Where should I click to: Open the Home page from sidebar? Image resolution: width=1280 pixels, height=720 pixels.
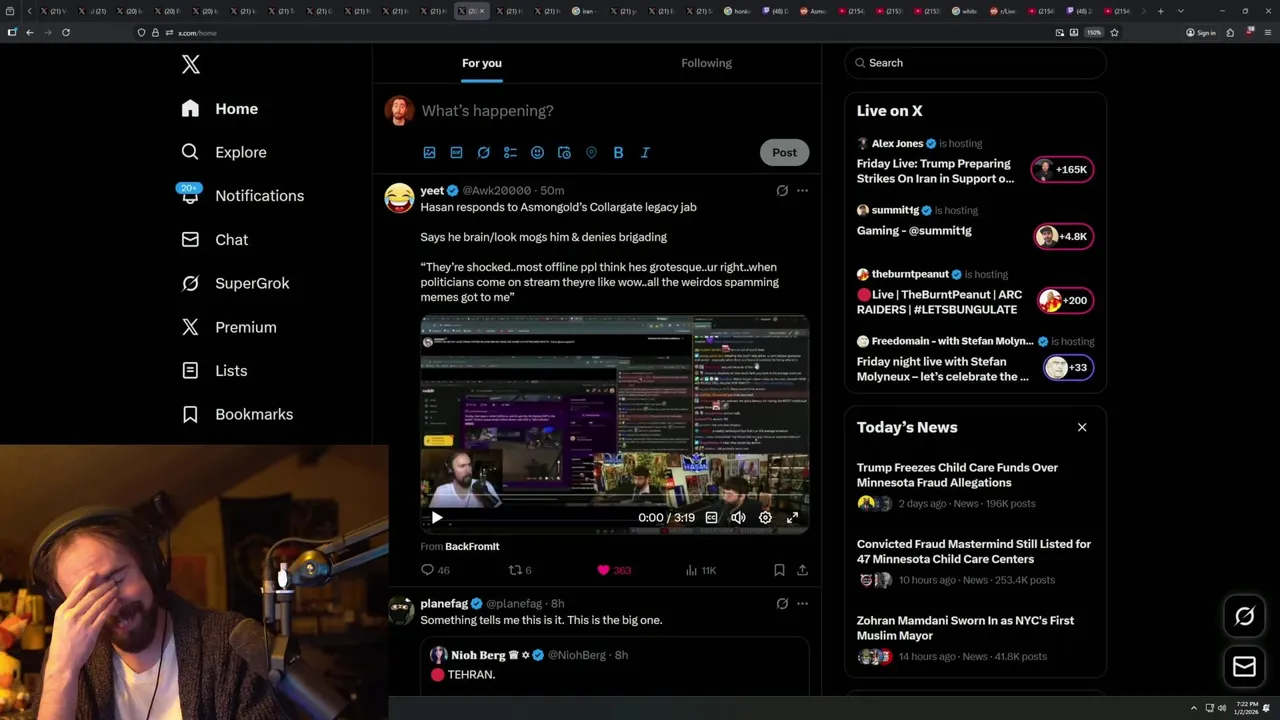point(220,109)
